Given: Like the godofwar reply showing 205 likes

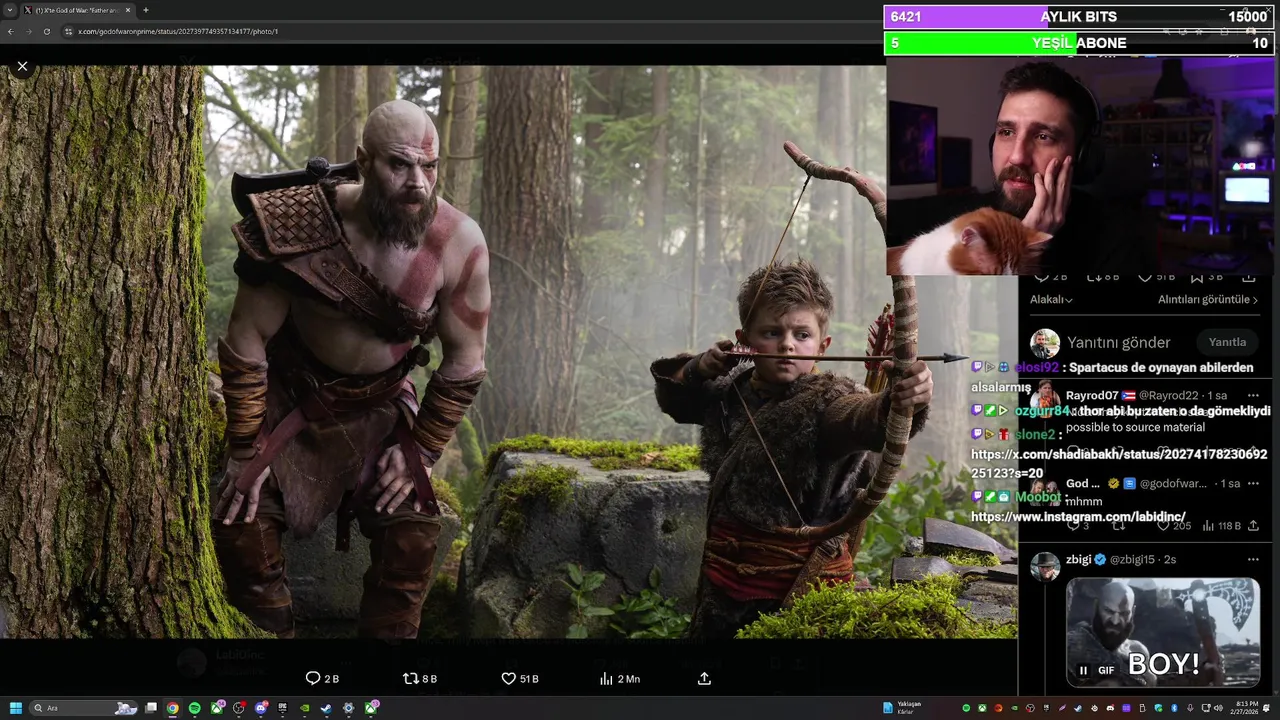Looking at the screenshot, I should tap(1173, 525).
